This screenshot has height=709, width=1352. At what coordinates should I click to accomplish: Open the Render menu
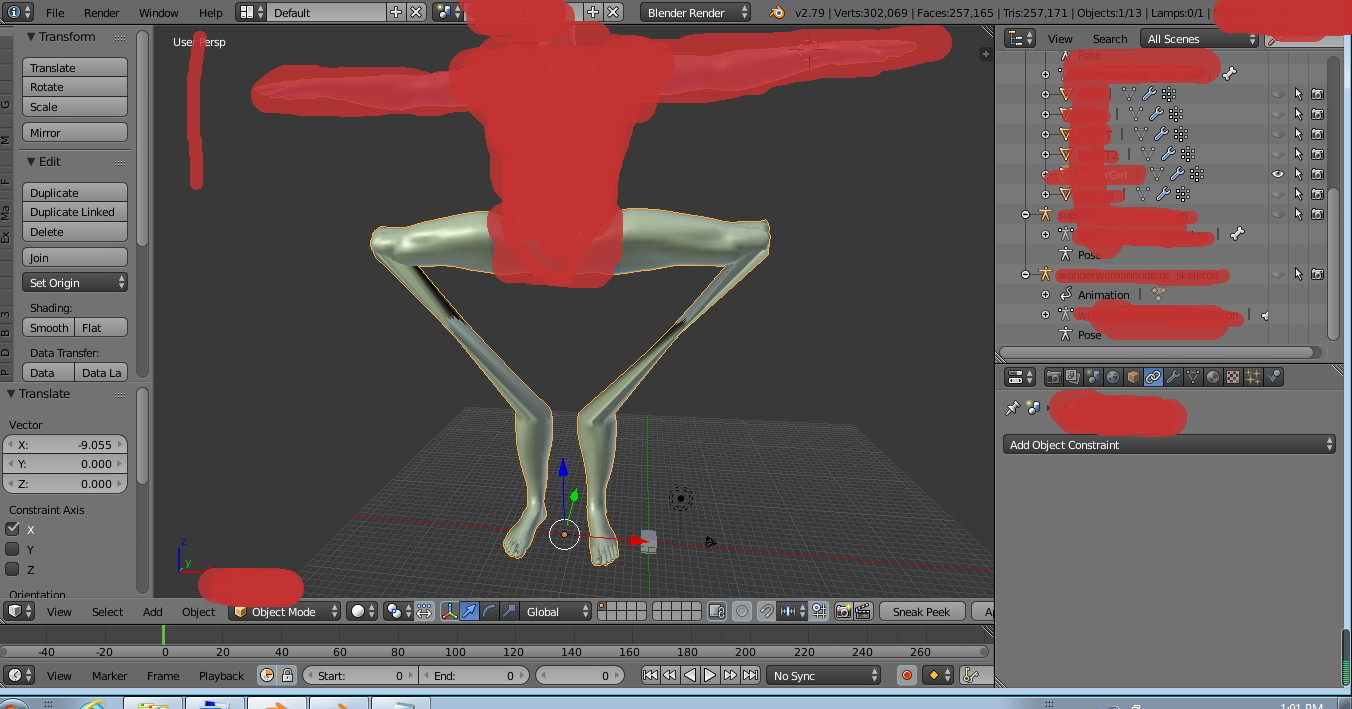[x=101, y=13]
